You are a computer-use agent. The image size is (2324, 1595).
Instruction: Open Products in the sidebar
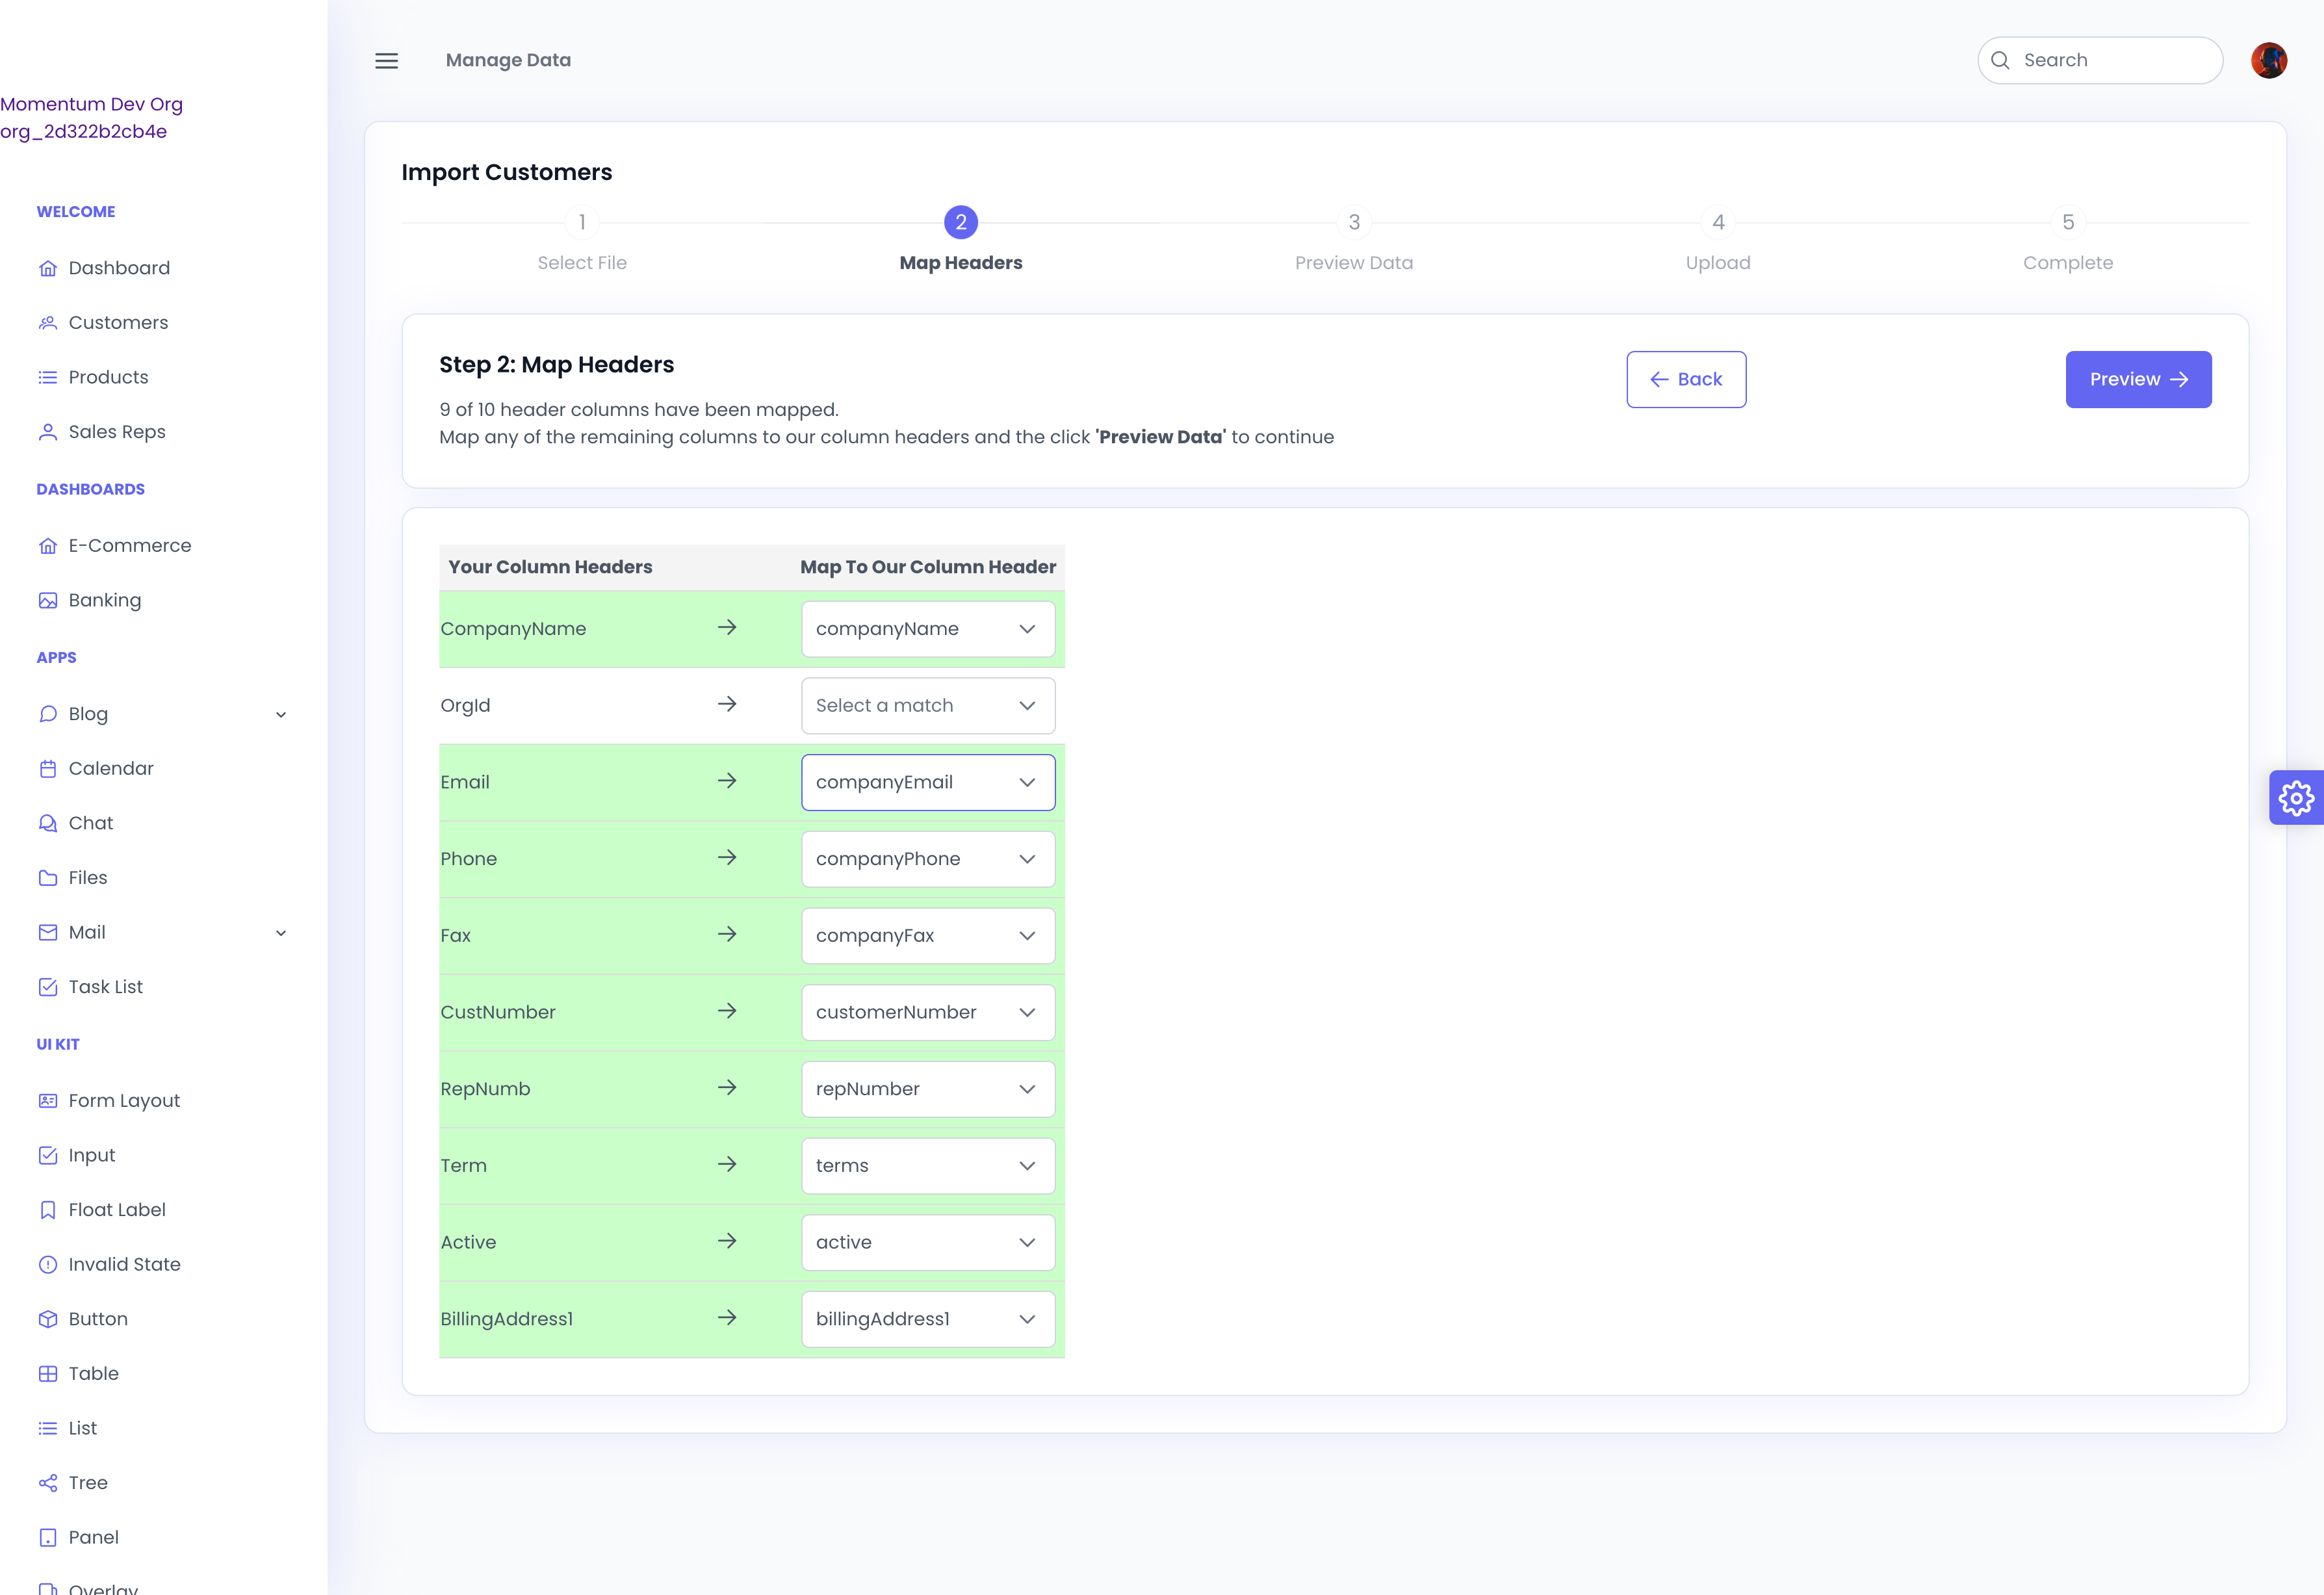[x=108, y=377]
